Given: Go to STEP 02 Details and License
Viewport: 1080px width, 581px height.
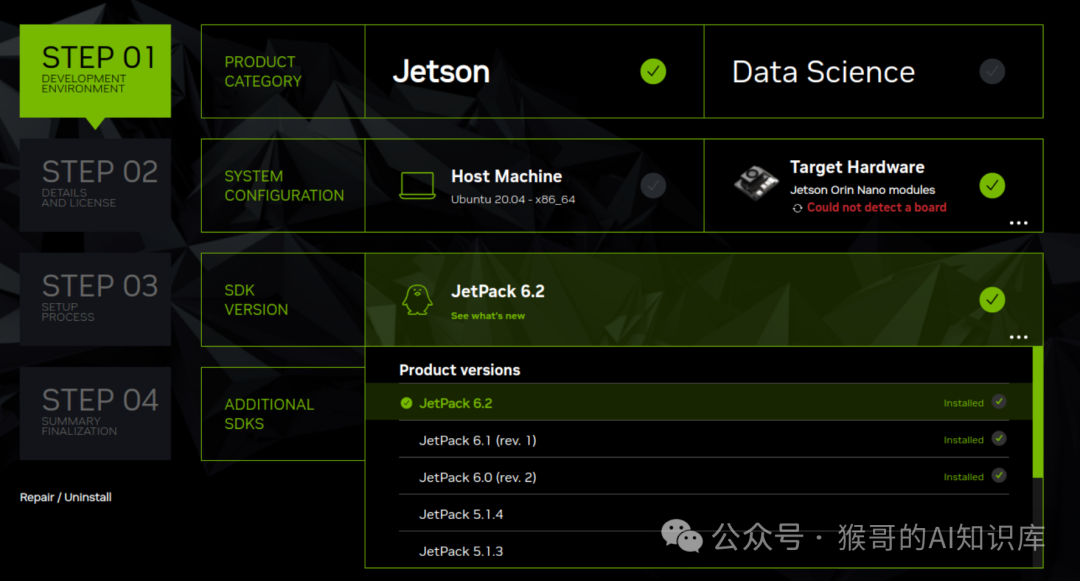Looking at the screenshot, I should [x=95, y=185].
